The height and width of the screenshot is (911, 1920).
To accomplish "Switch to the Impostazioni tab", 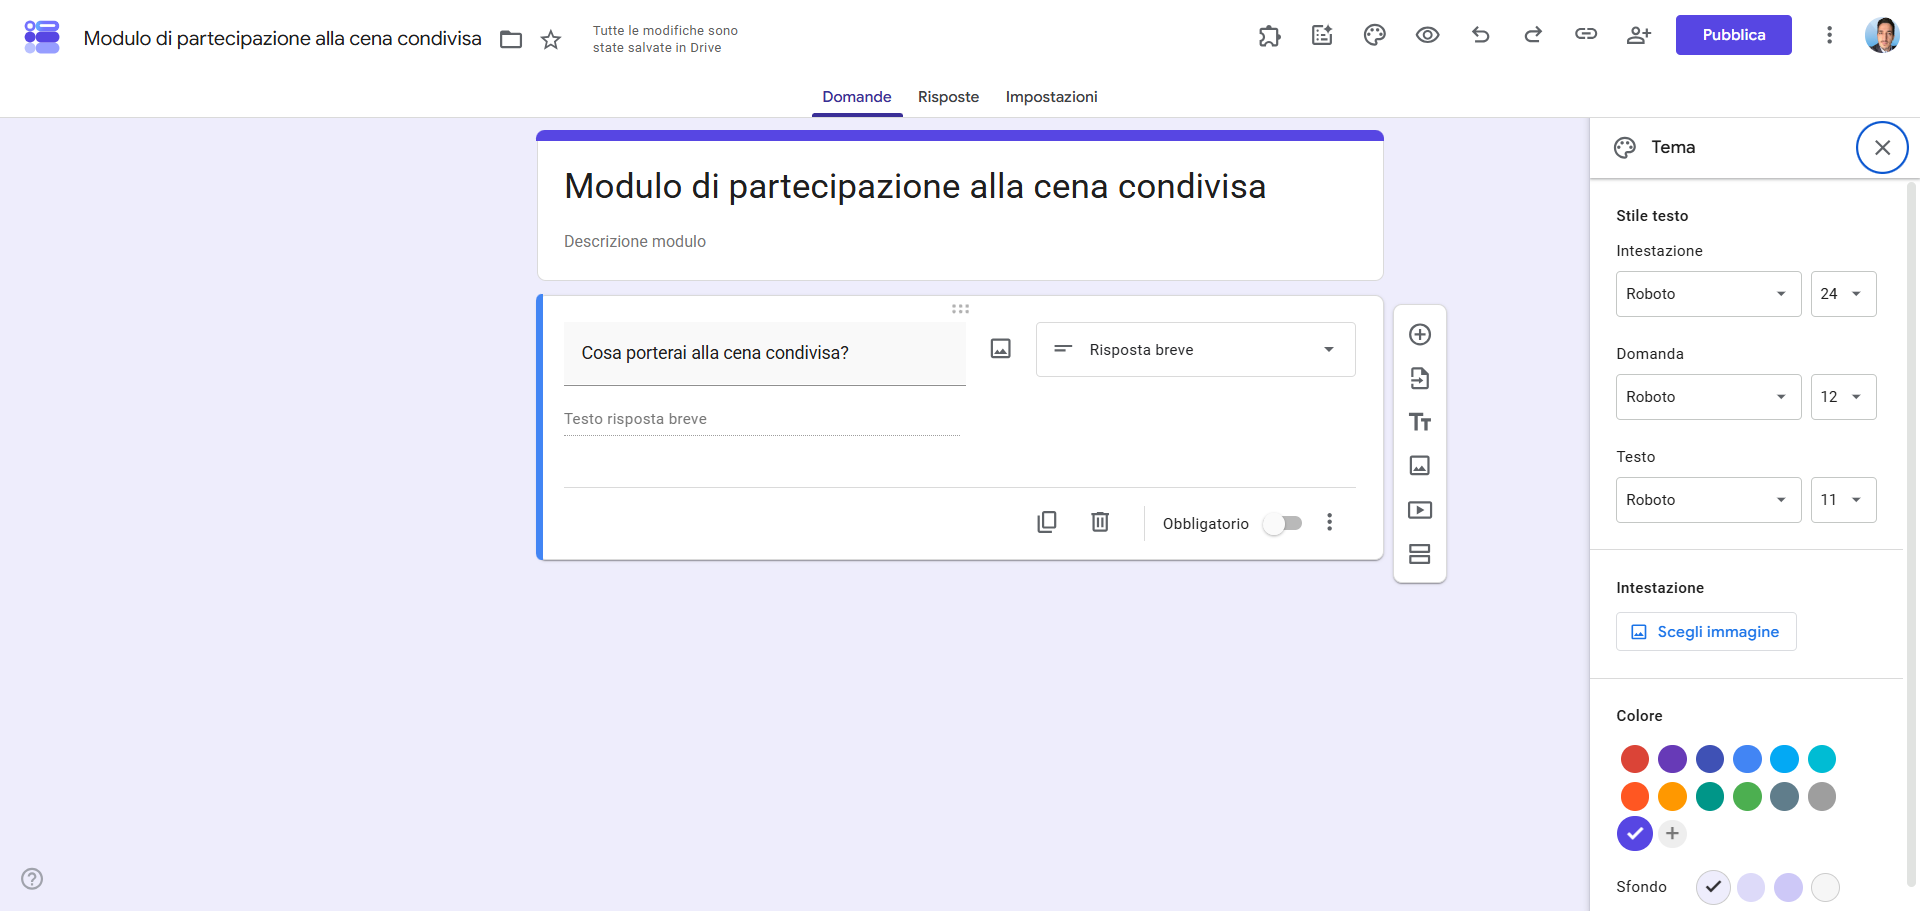I will 1051,97.
